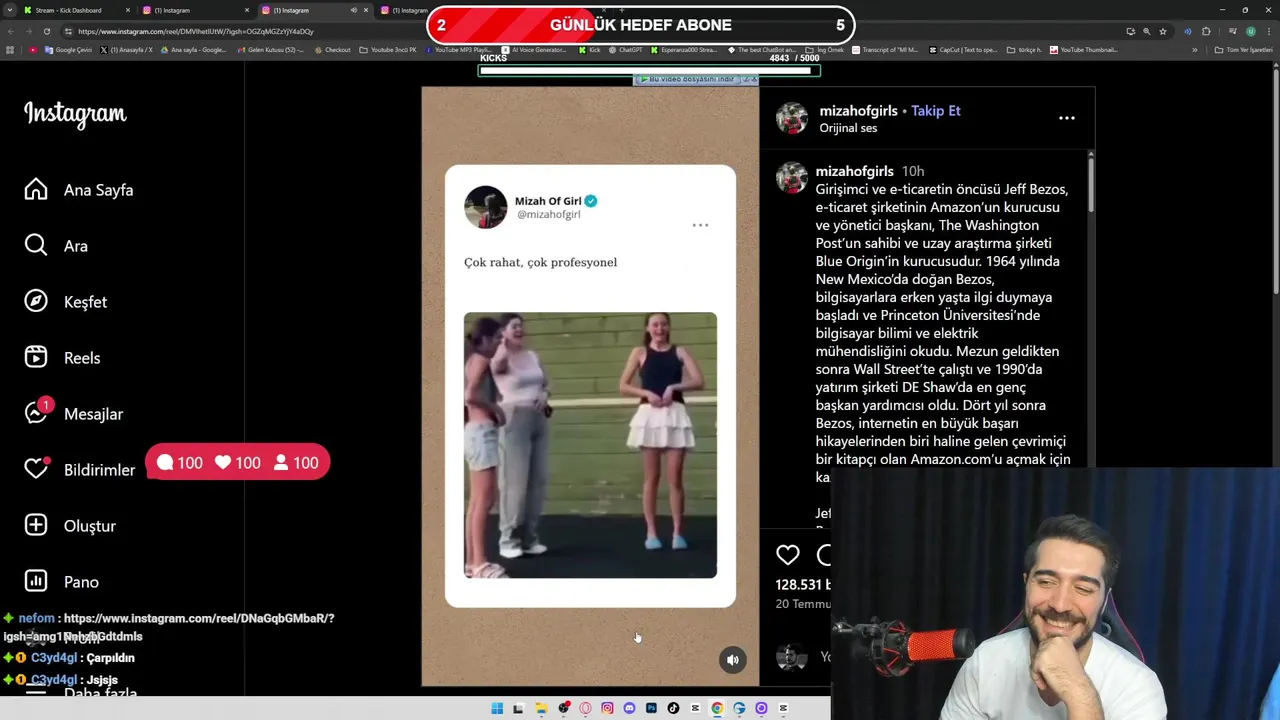Click the browser back arrow
The width and height of the screenshot is (1280, 720).
tap(12, 31)
